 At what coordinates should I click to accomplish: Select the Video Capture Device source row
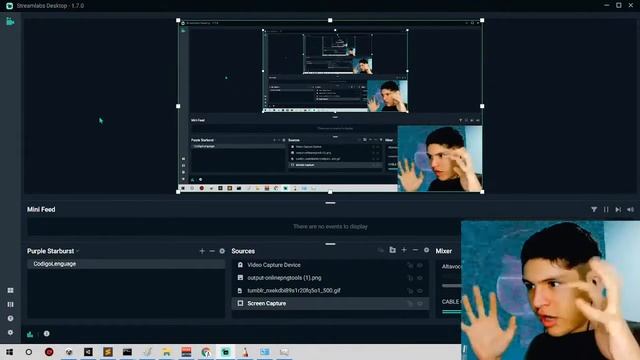pos(331,265)
